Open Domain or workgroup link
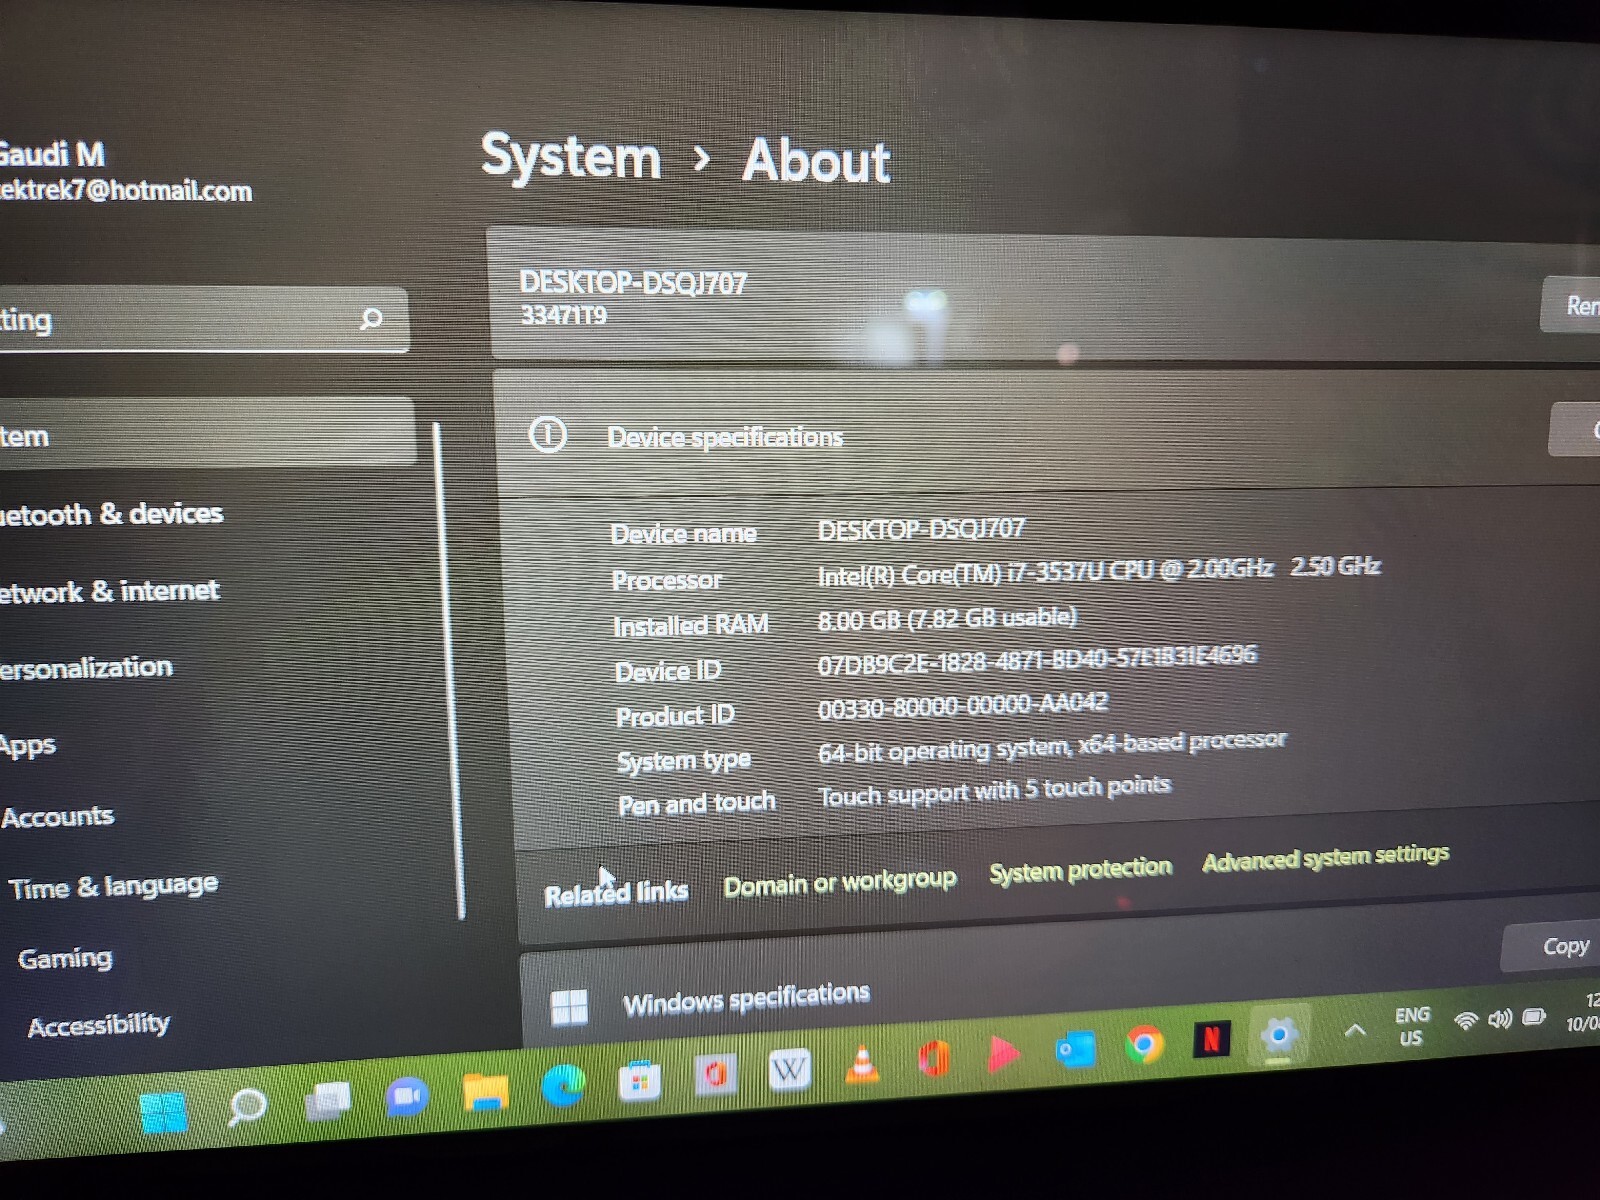1600x1200 pixels. point(840,883)
